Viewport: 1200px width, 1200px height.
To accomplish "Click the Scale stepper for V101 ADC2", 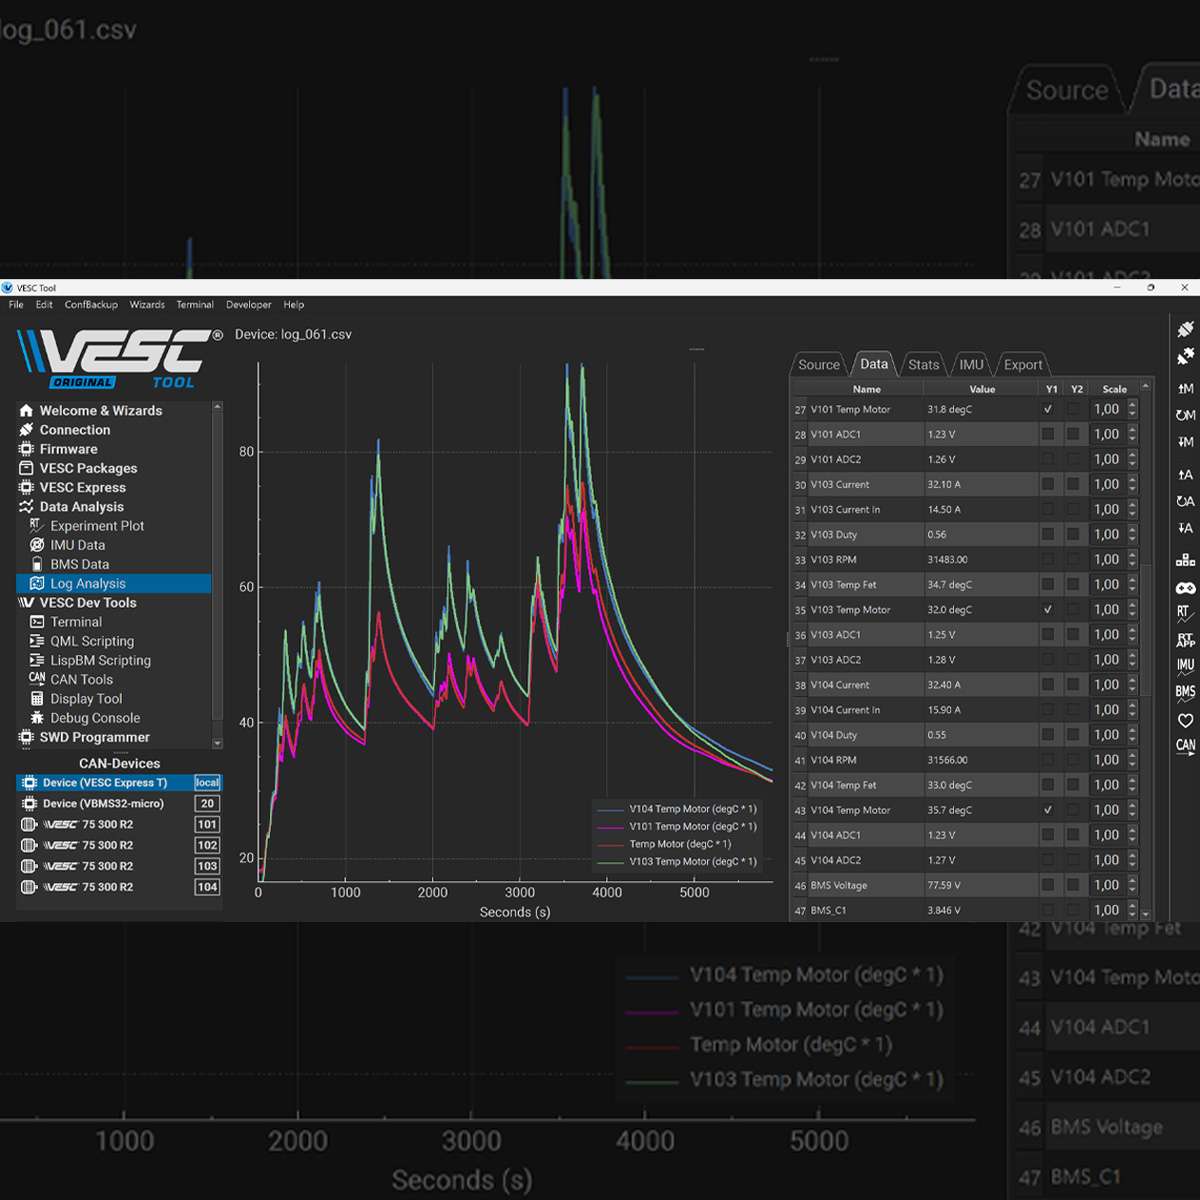I will (x=1132, y=459).
